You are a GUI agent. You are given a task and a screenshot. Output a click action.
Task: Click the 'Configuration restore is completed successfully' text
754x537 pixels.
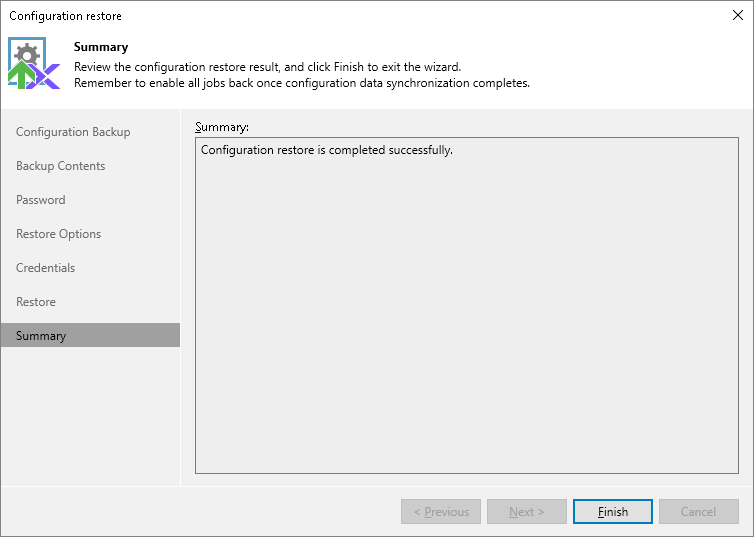tap(327, 150)
